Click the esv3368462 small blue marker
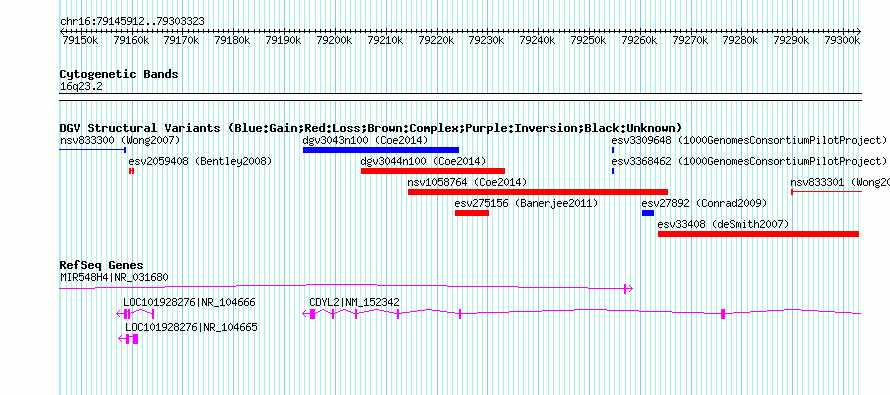The width and height of the screenshot is (890, 395). tap(613, 171)
